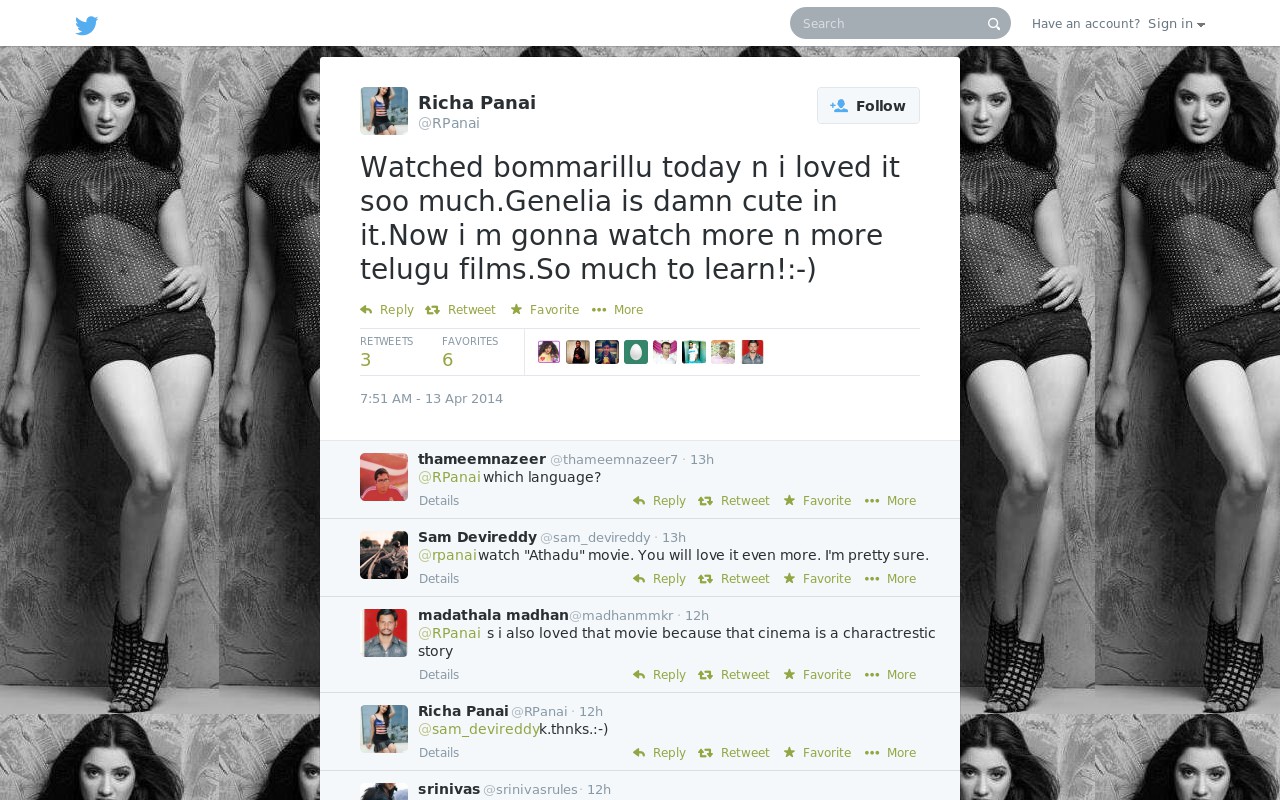Screen dimensions: 1280x800
Task: Show Details of thameemnazeer's reply
Action: point(439,501)
